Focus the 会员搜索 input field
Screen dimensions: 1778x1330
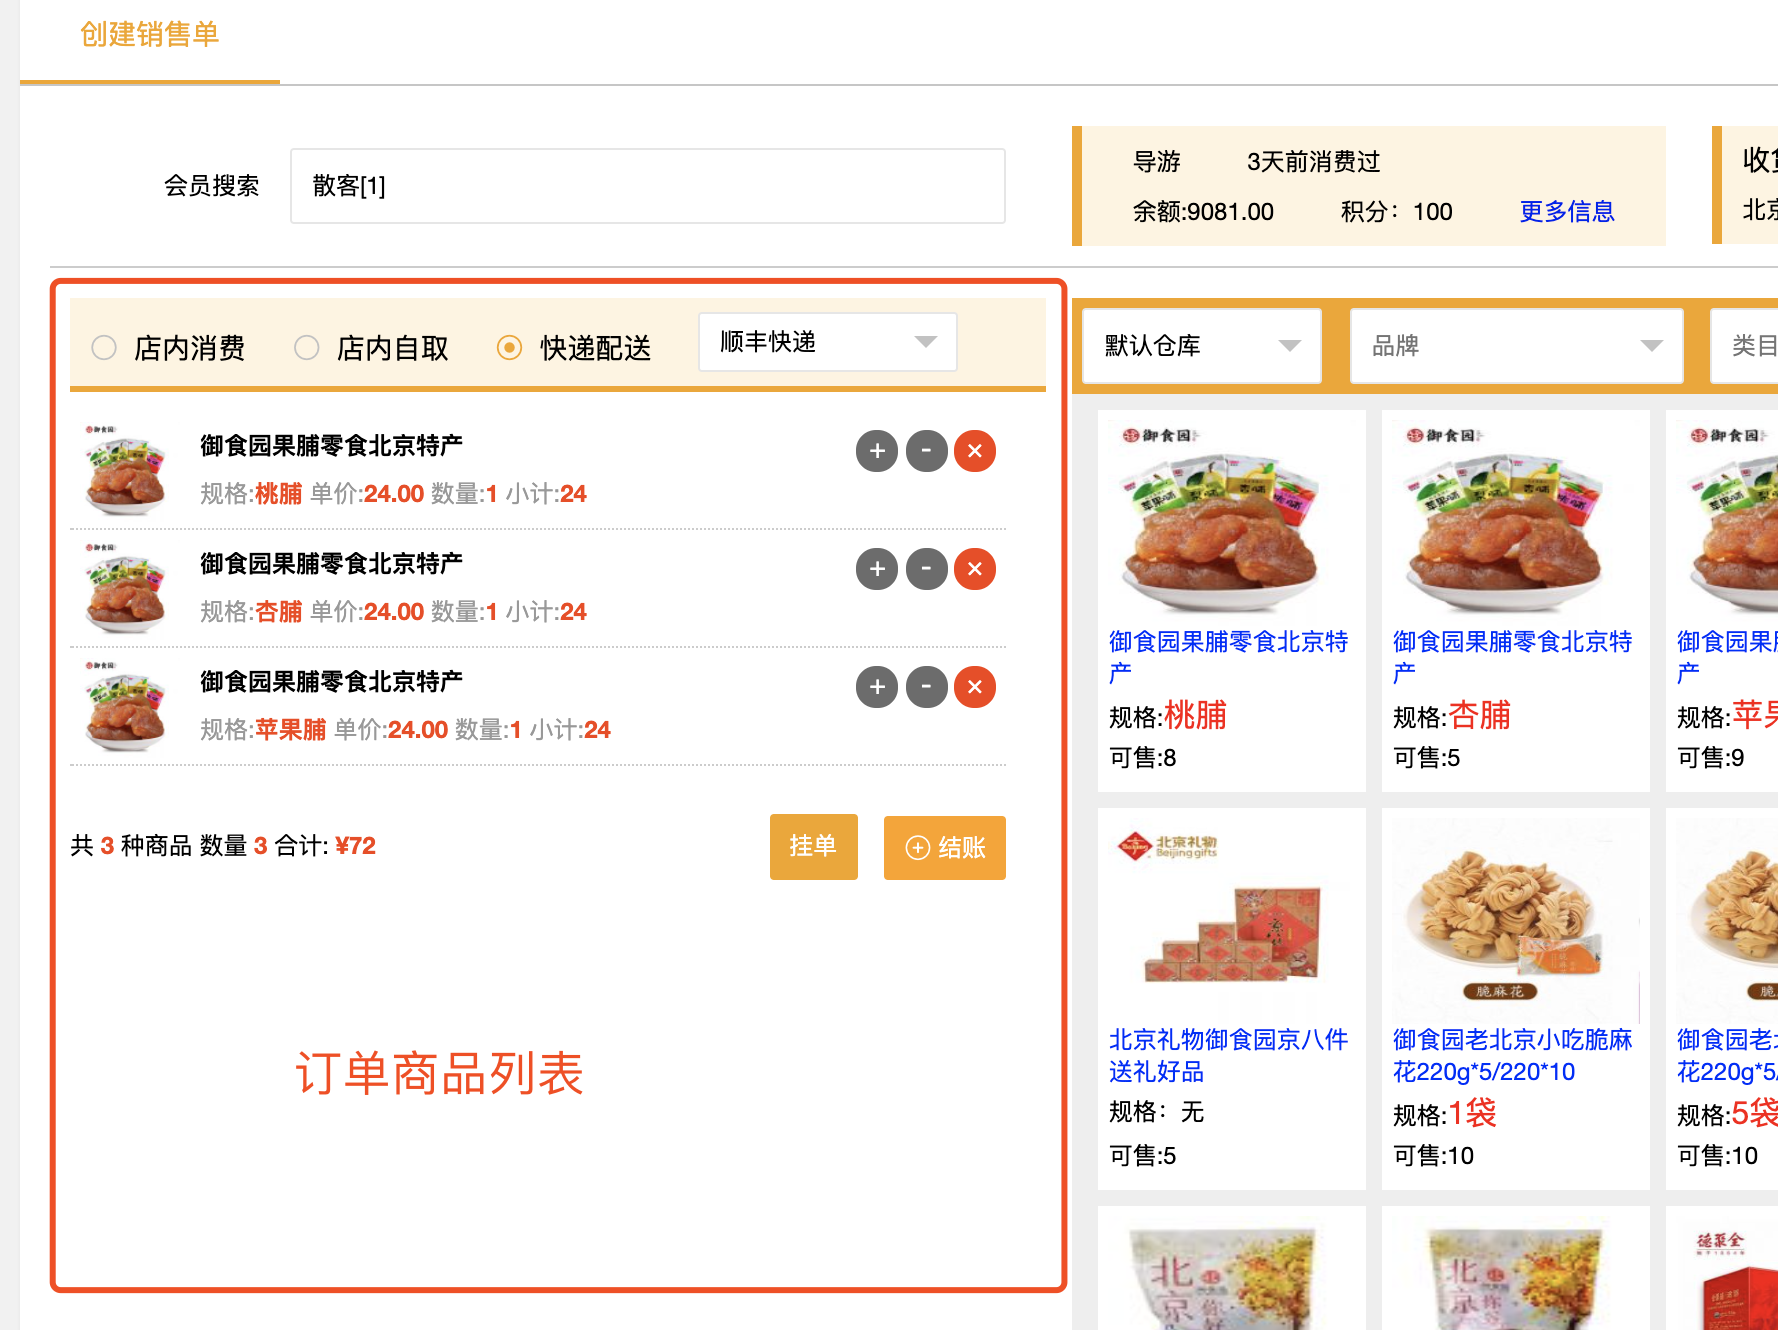coord(648,186)
